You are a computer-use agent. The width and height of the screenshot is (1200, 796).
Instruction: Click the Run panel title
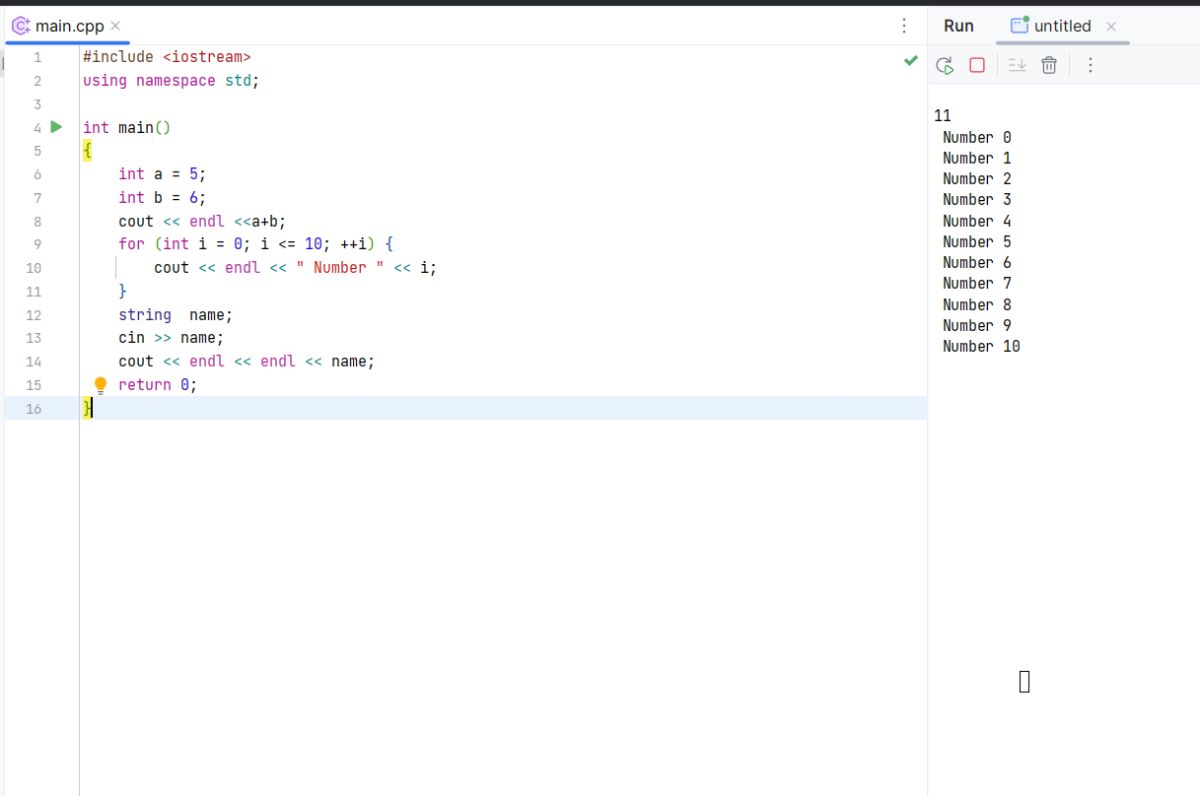[x=959, y=26]
